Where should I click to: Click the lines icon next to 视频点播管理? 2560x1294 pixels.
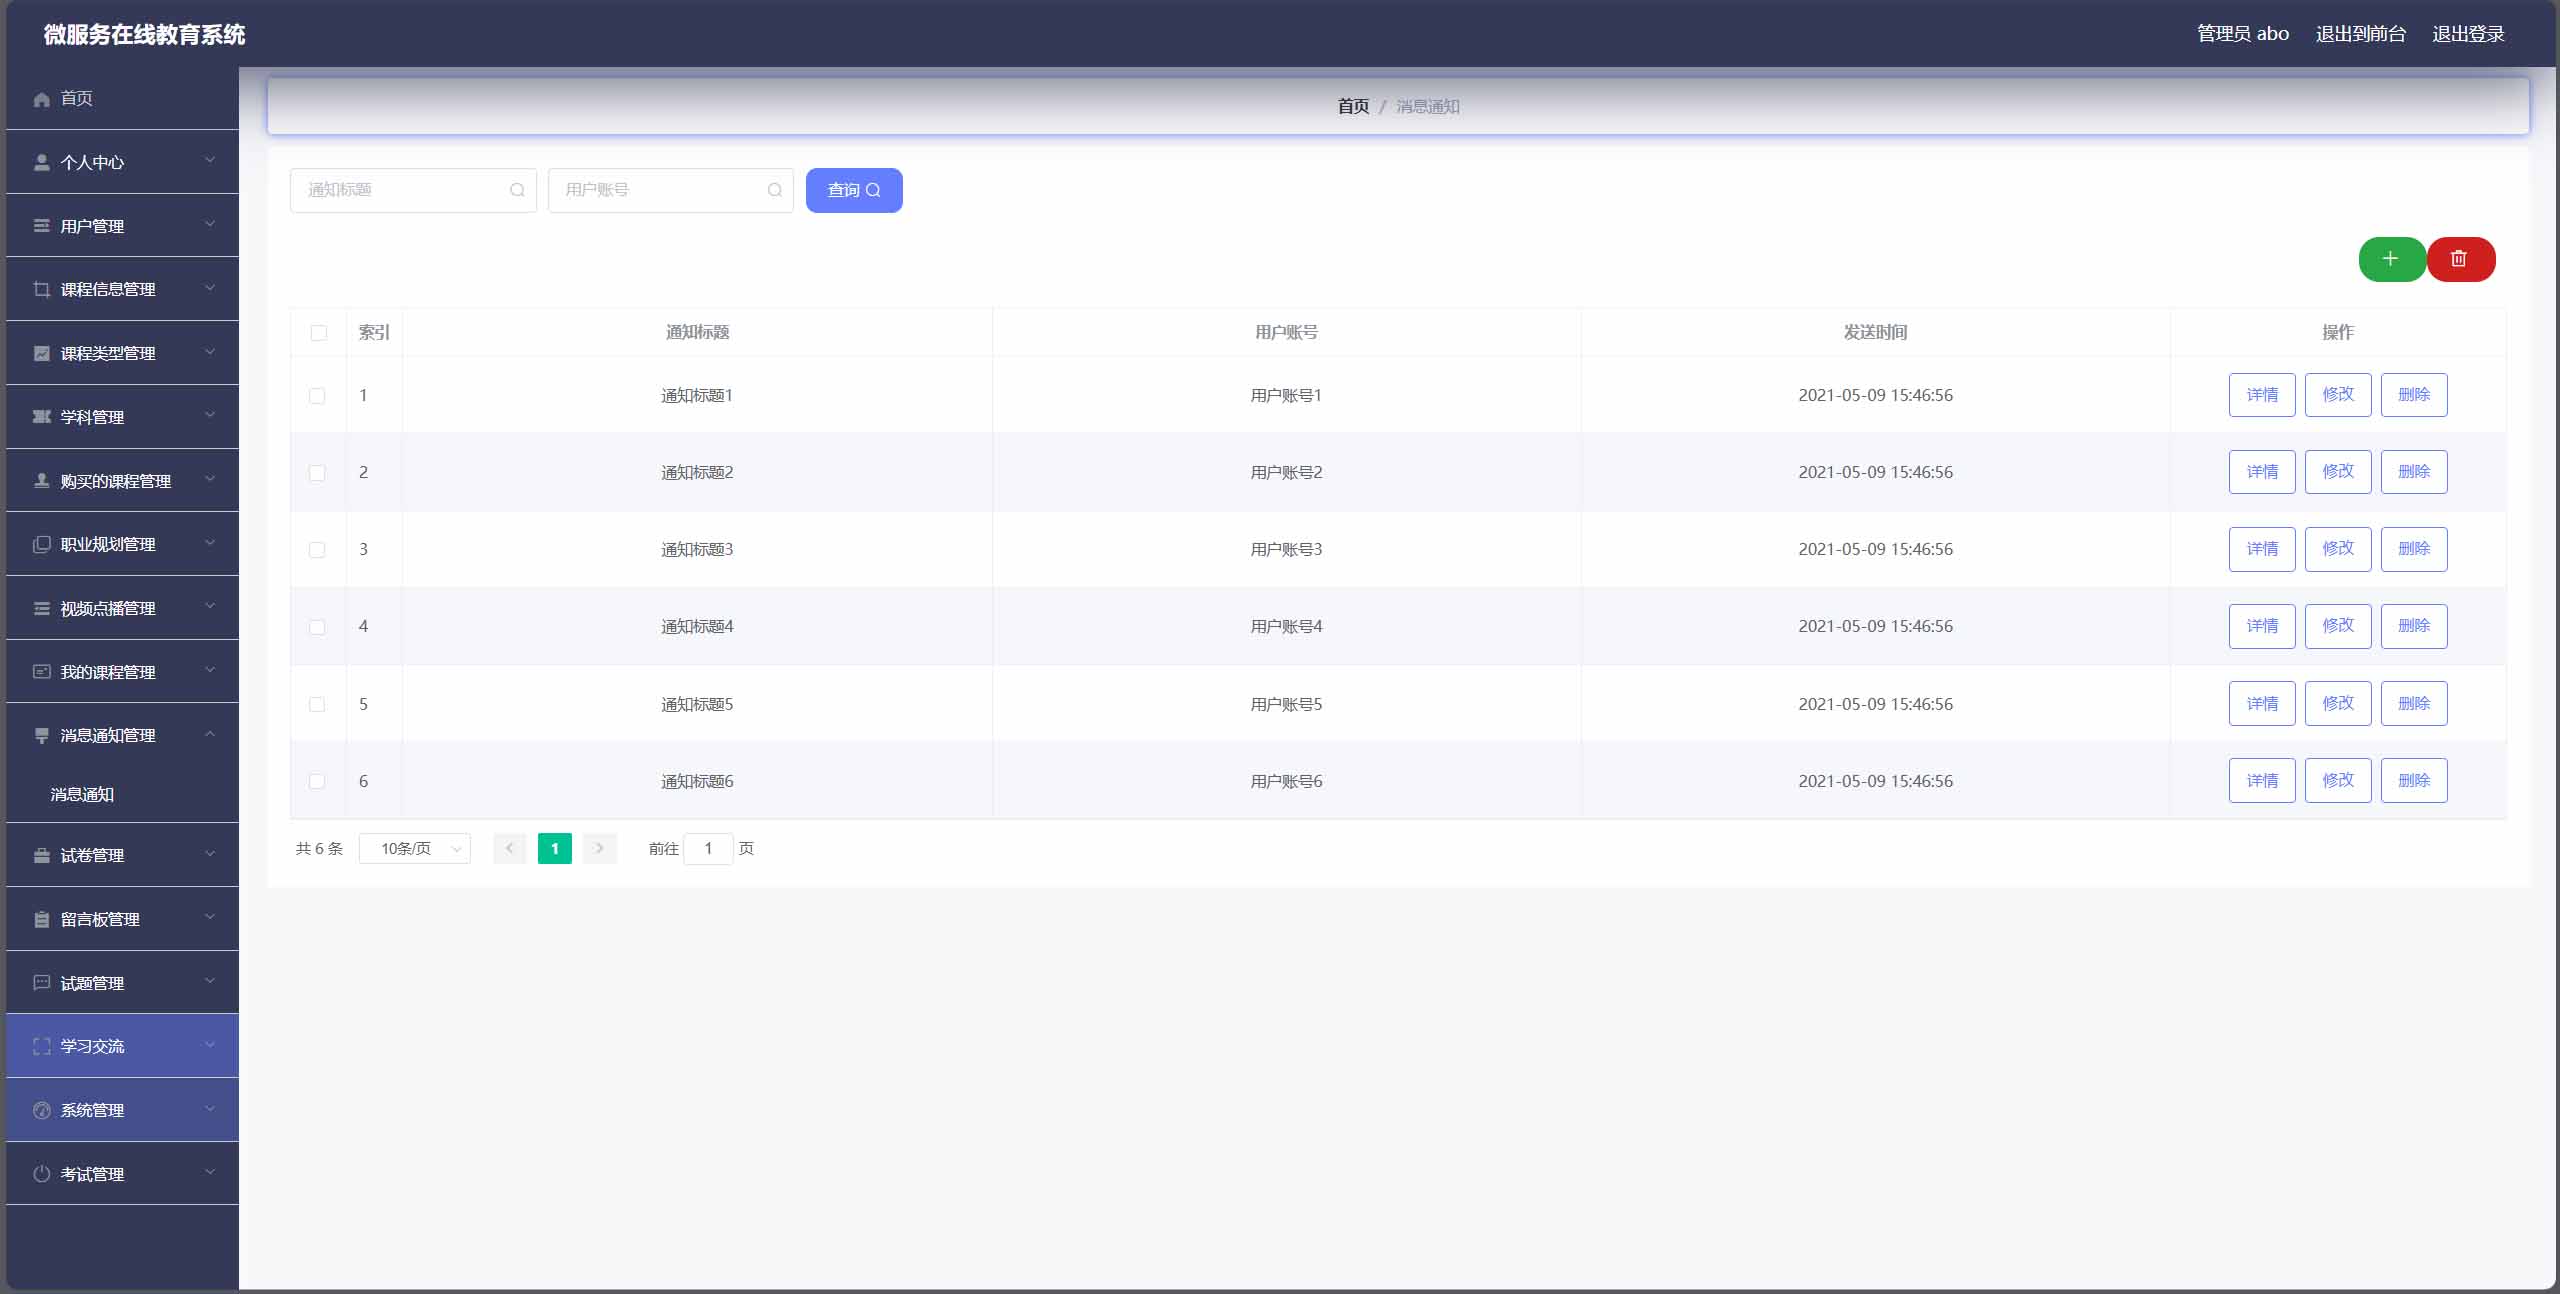pos(41,608)
